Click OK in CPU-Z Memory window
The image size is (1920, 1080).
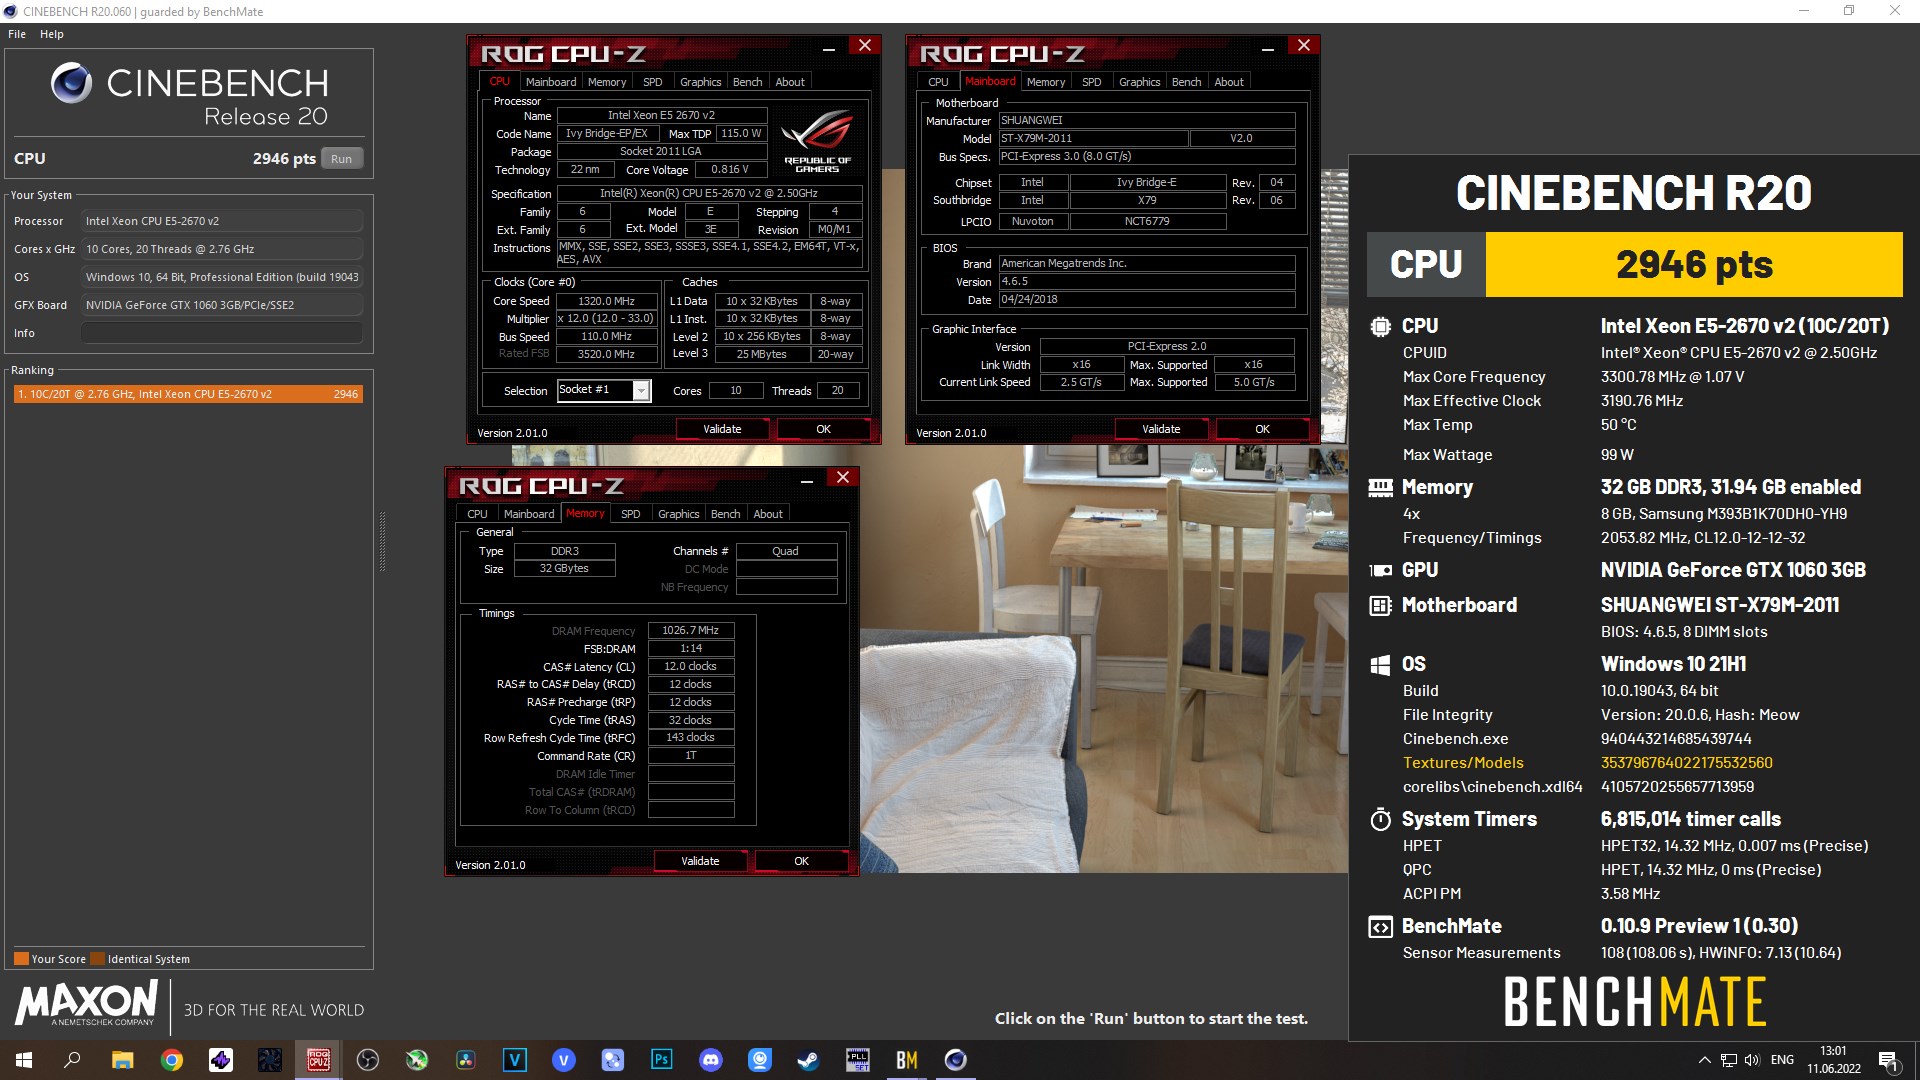(x=801, y=861)
